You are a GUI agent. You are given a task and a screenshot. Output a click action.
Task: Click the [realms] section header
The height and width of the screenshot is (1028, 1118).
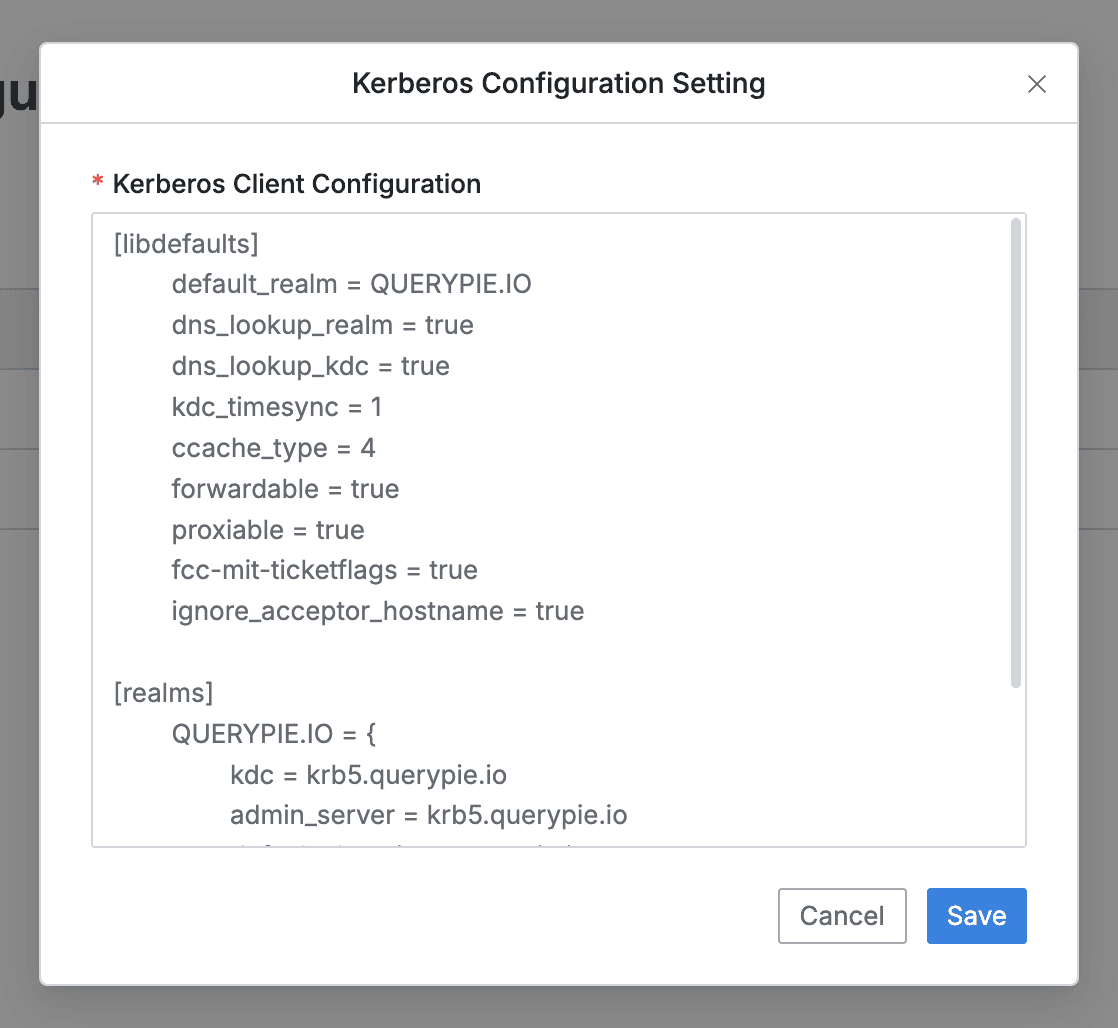[x=163, y=692]
